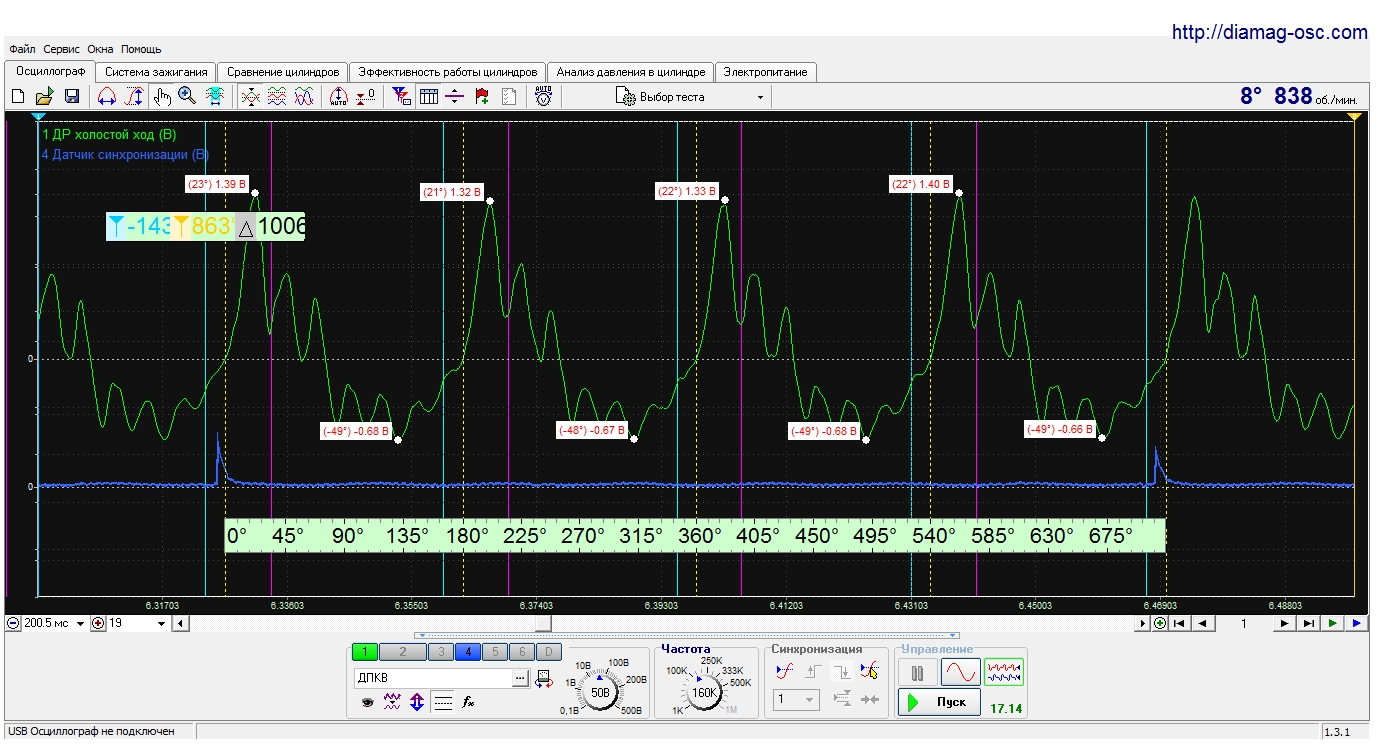Select the horizontal stretch tool in toolbar
Screen dimensions: 1382x744
106,97
